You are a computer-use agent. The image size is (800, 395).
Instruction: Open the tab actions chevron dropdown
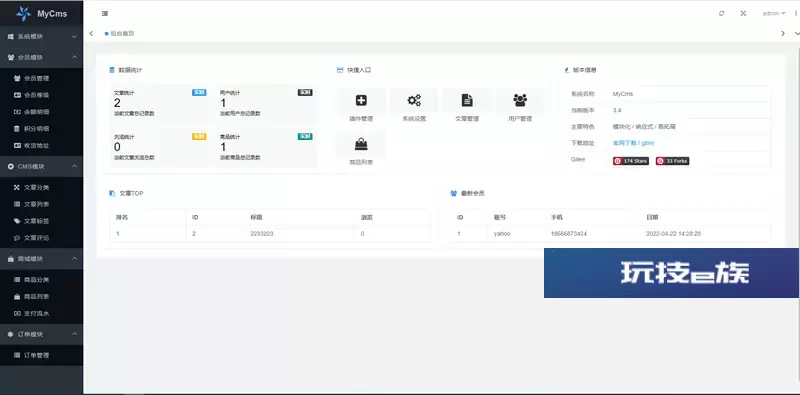(x=797, y=33)
